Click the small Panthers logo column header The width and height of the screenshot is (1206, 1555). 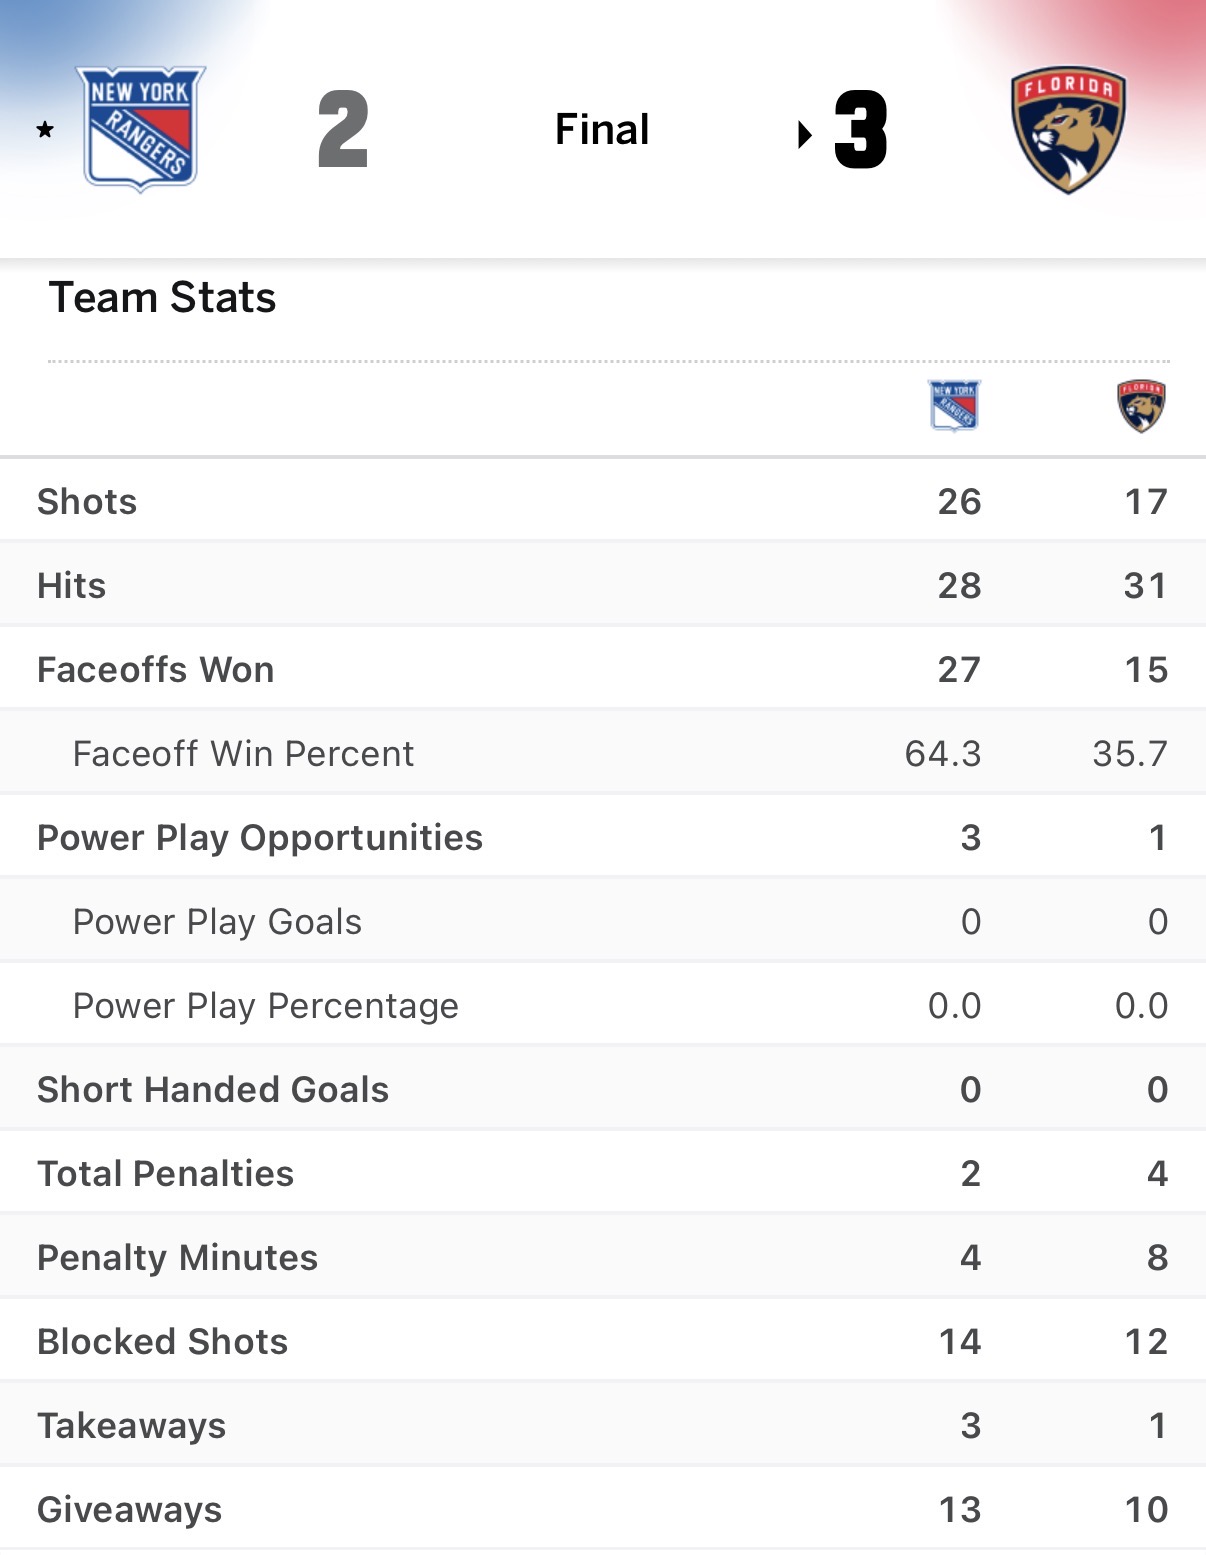(x=1141, y=405)
